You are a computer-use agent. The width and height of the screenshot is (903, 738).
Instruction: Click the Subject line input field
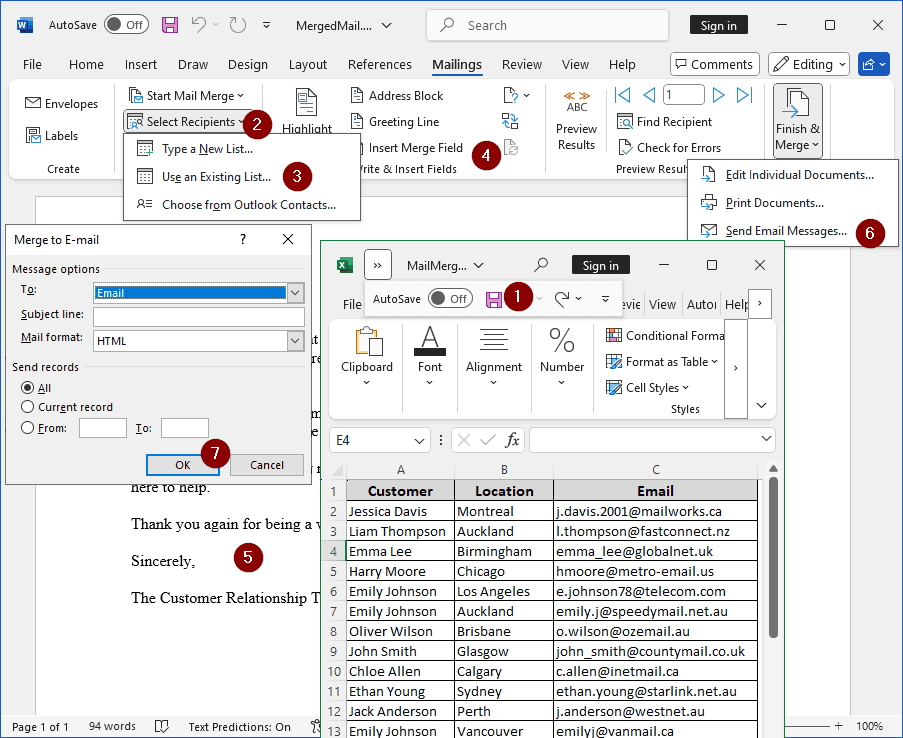199,316
